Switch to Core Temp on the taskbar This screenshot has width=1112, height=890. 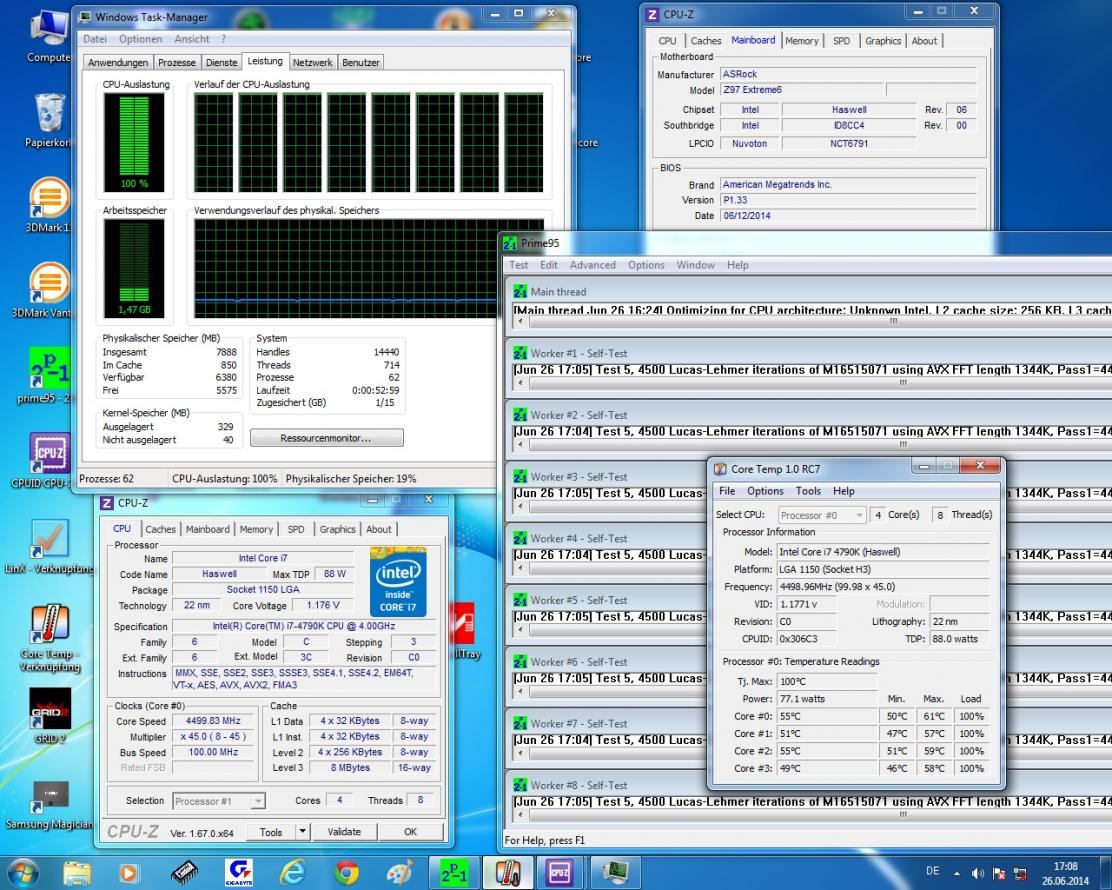pos(508,872)
